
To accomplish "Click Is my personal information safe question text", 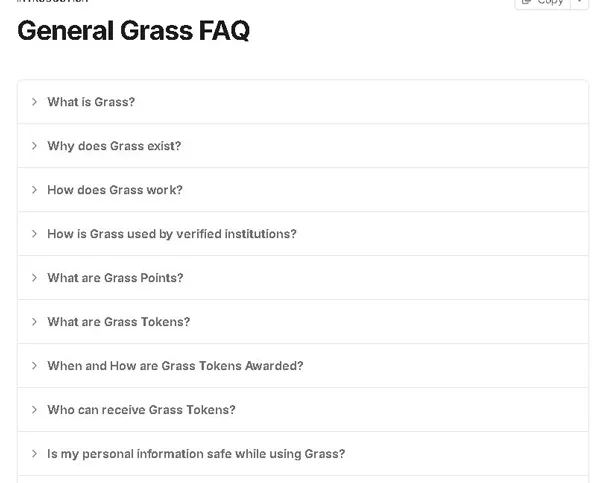I will coord(196,454).
